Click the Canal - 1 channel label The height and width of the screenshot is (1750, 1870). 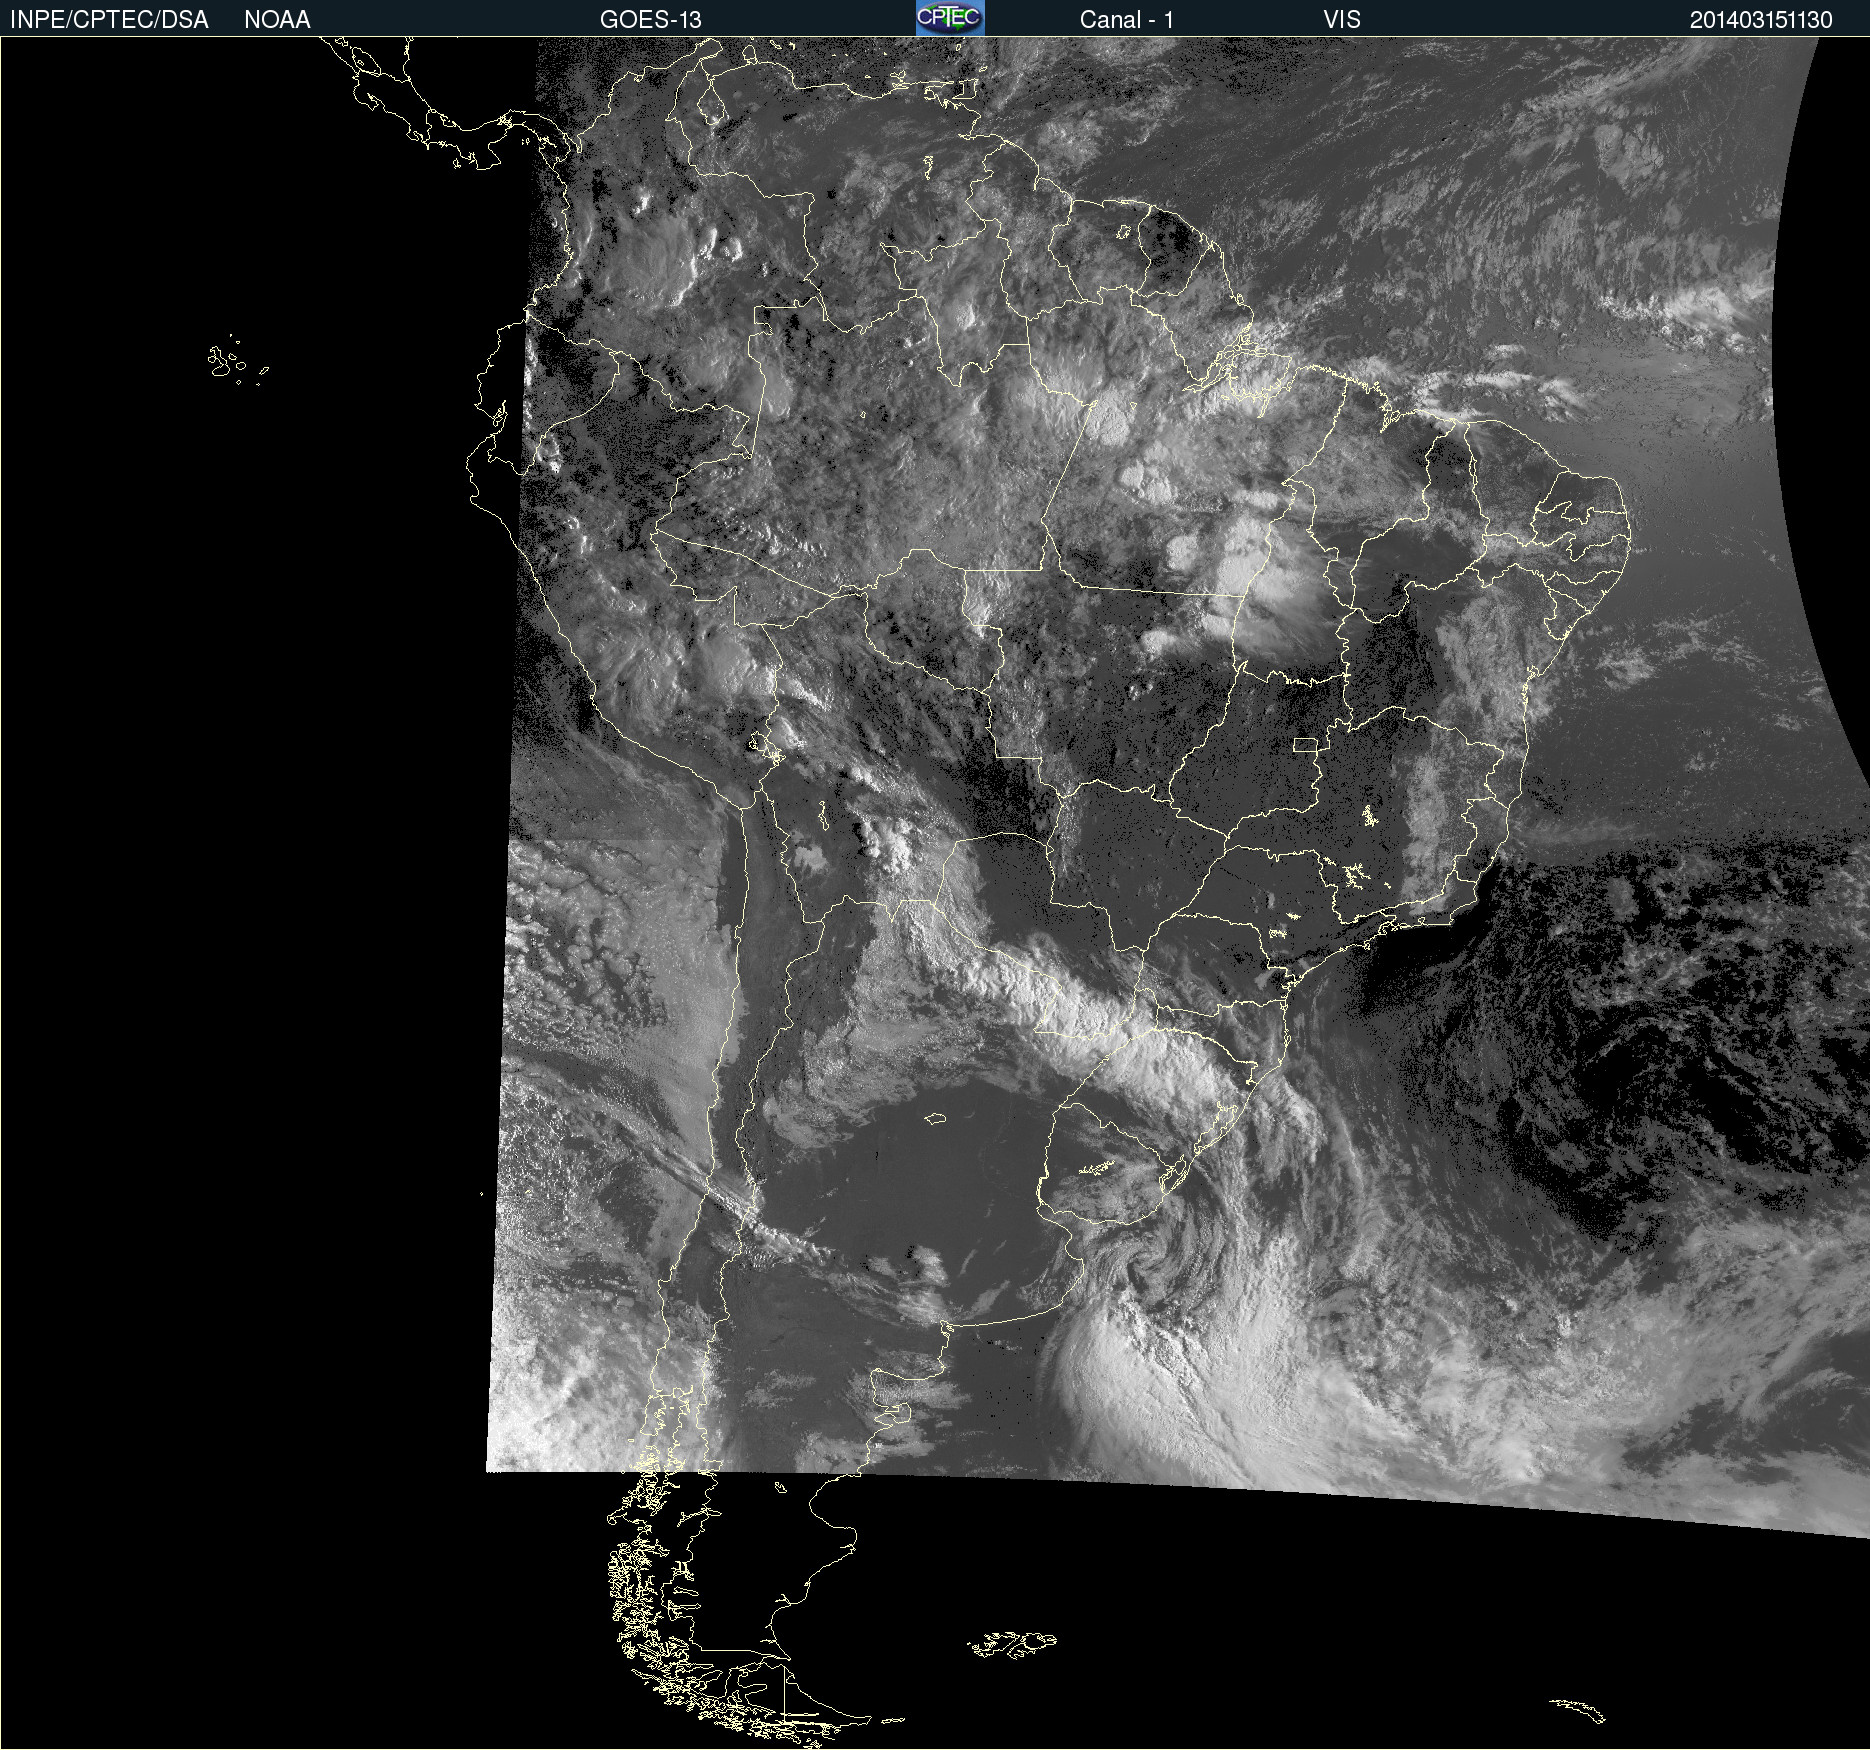pos(1126,20)
